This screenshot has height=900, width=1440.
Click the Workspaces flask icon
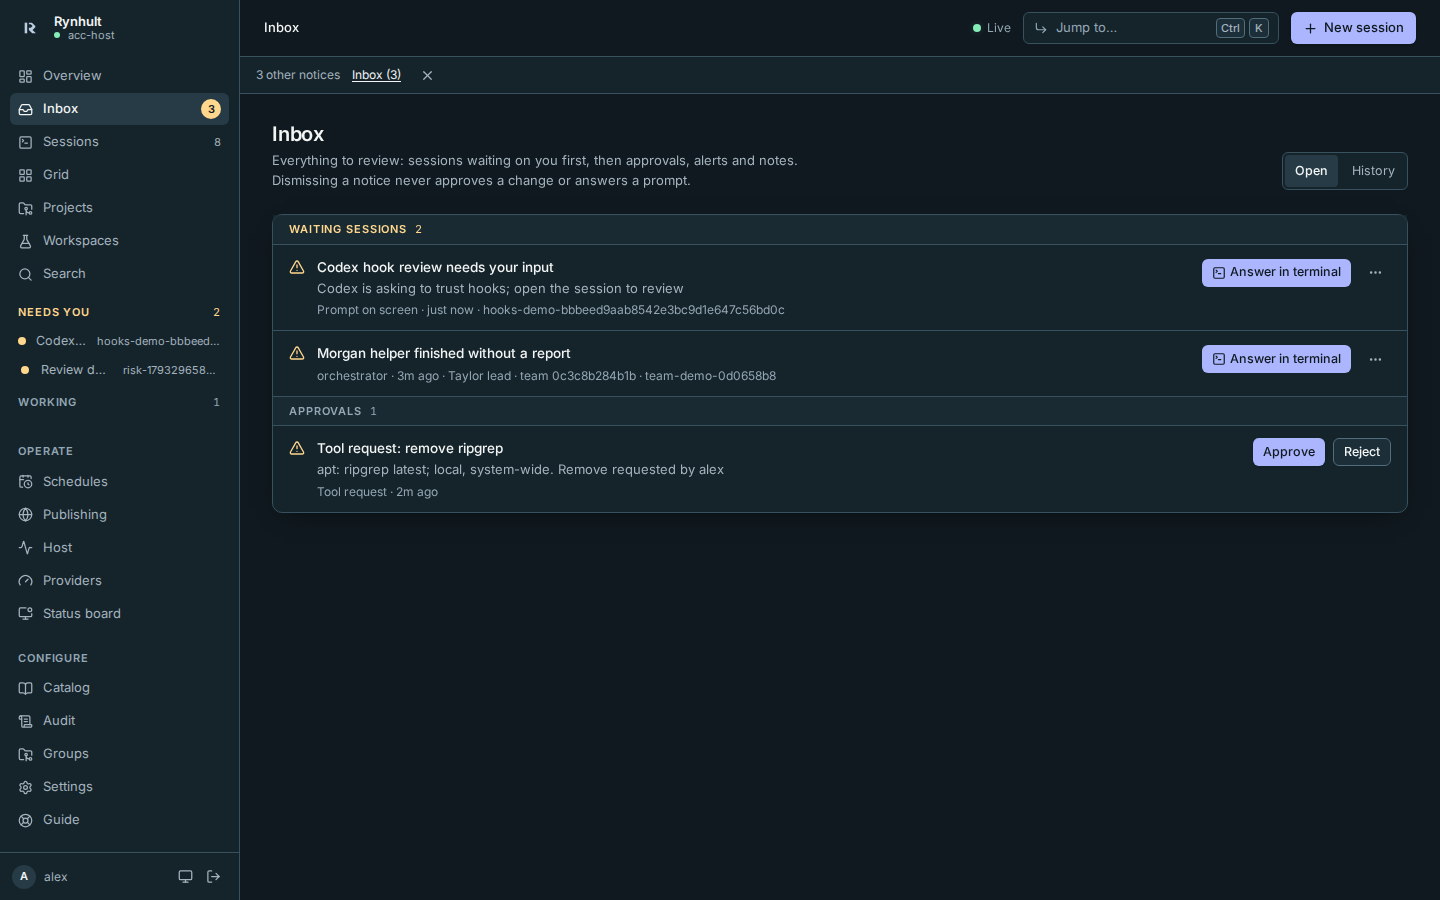click(x=25, y=241)
